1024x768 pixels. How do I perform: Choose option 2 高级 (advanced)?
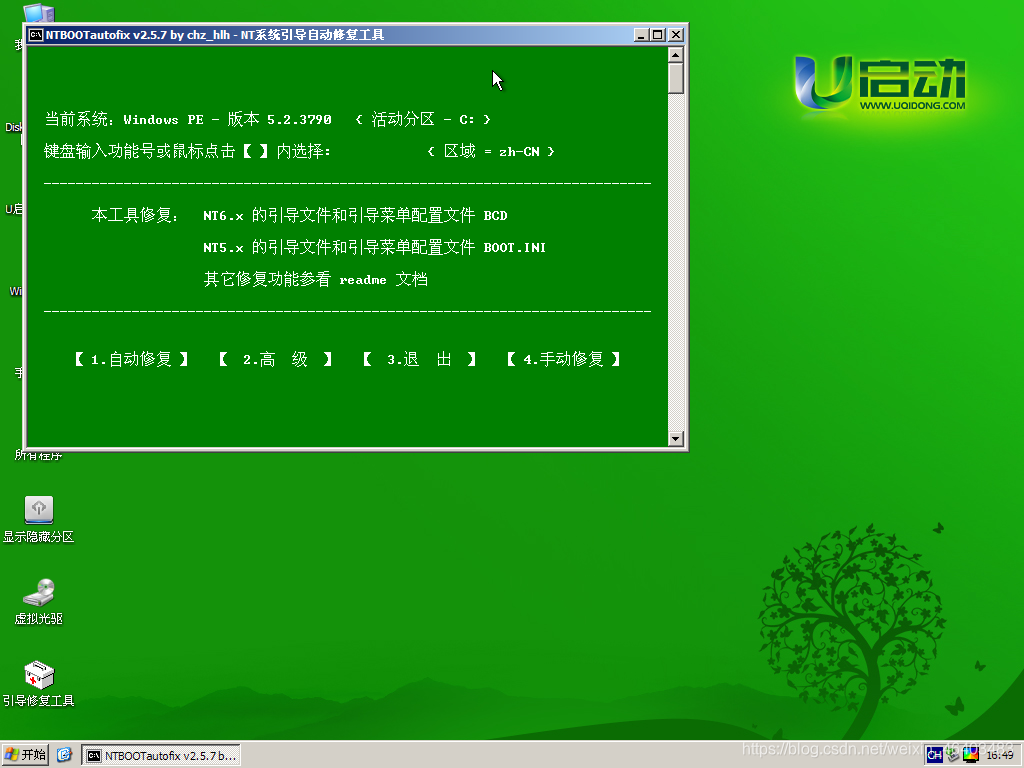point(275,359)
